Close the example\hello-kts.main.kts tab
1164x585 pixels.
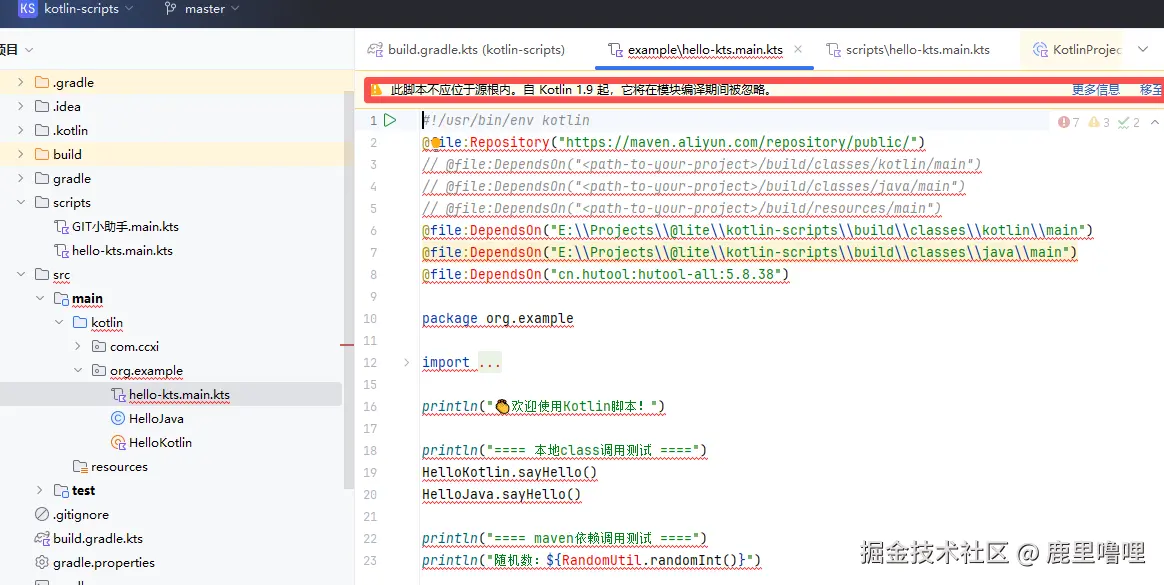(x=798, y=49)
